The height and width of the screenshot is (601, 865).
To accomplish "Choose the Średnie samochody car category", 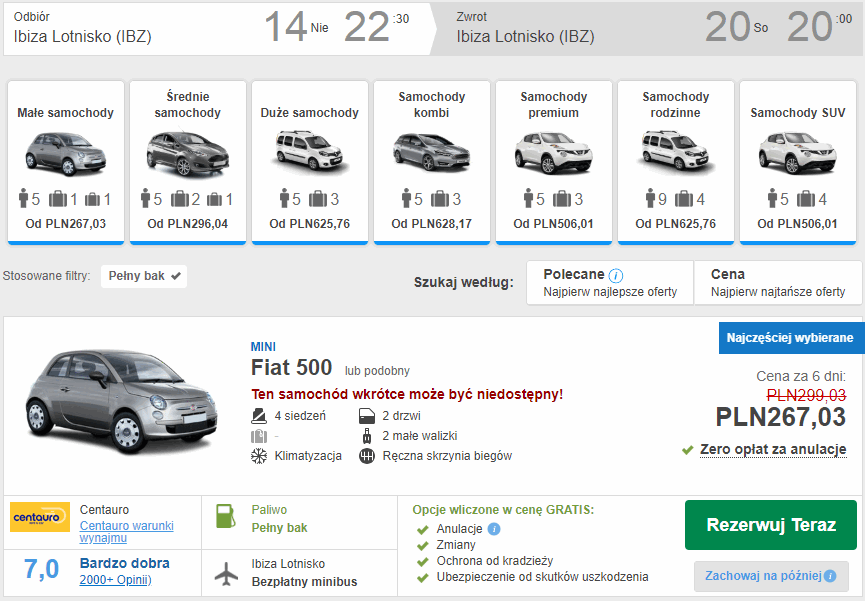I will click(188, 161).
